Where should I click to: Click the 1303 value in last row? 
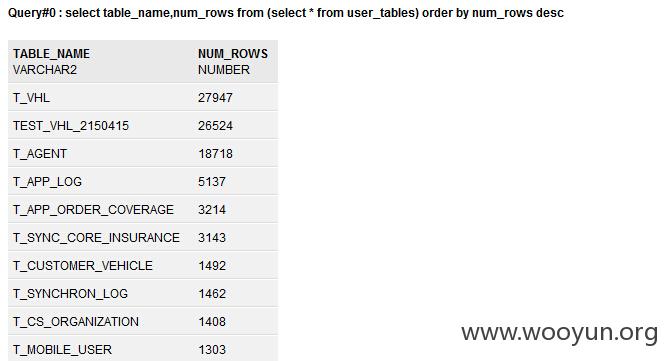pyautogui.click(x=212, y=350)
